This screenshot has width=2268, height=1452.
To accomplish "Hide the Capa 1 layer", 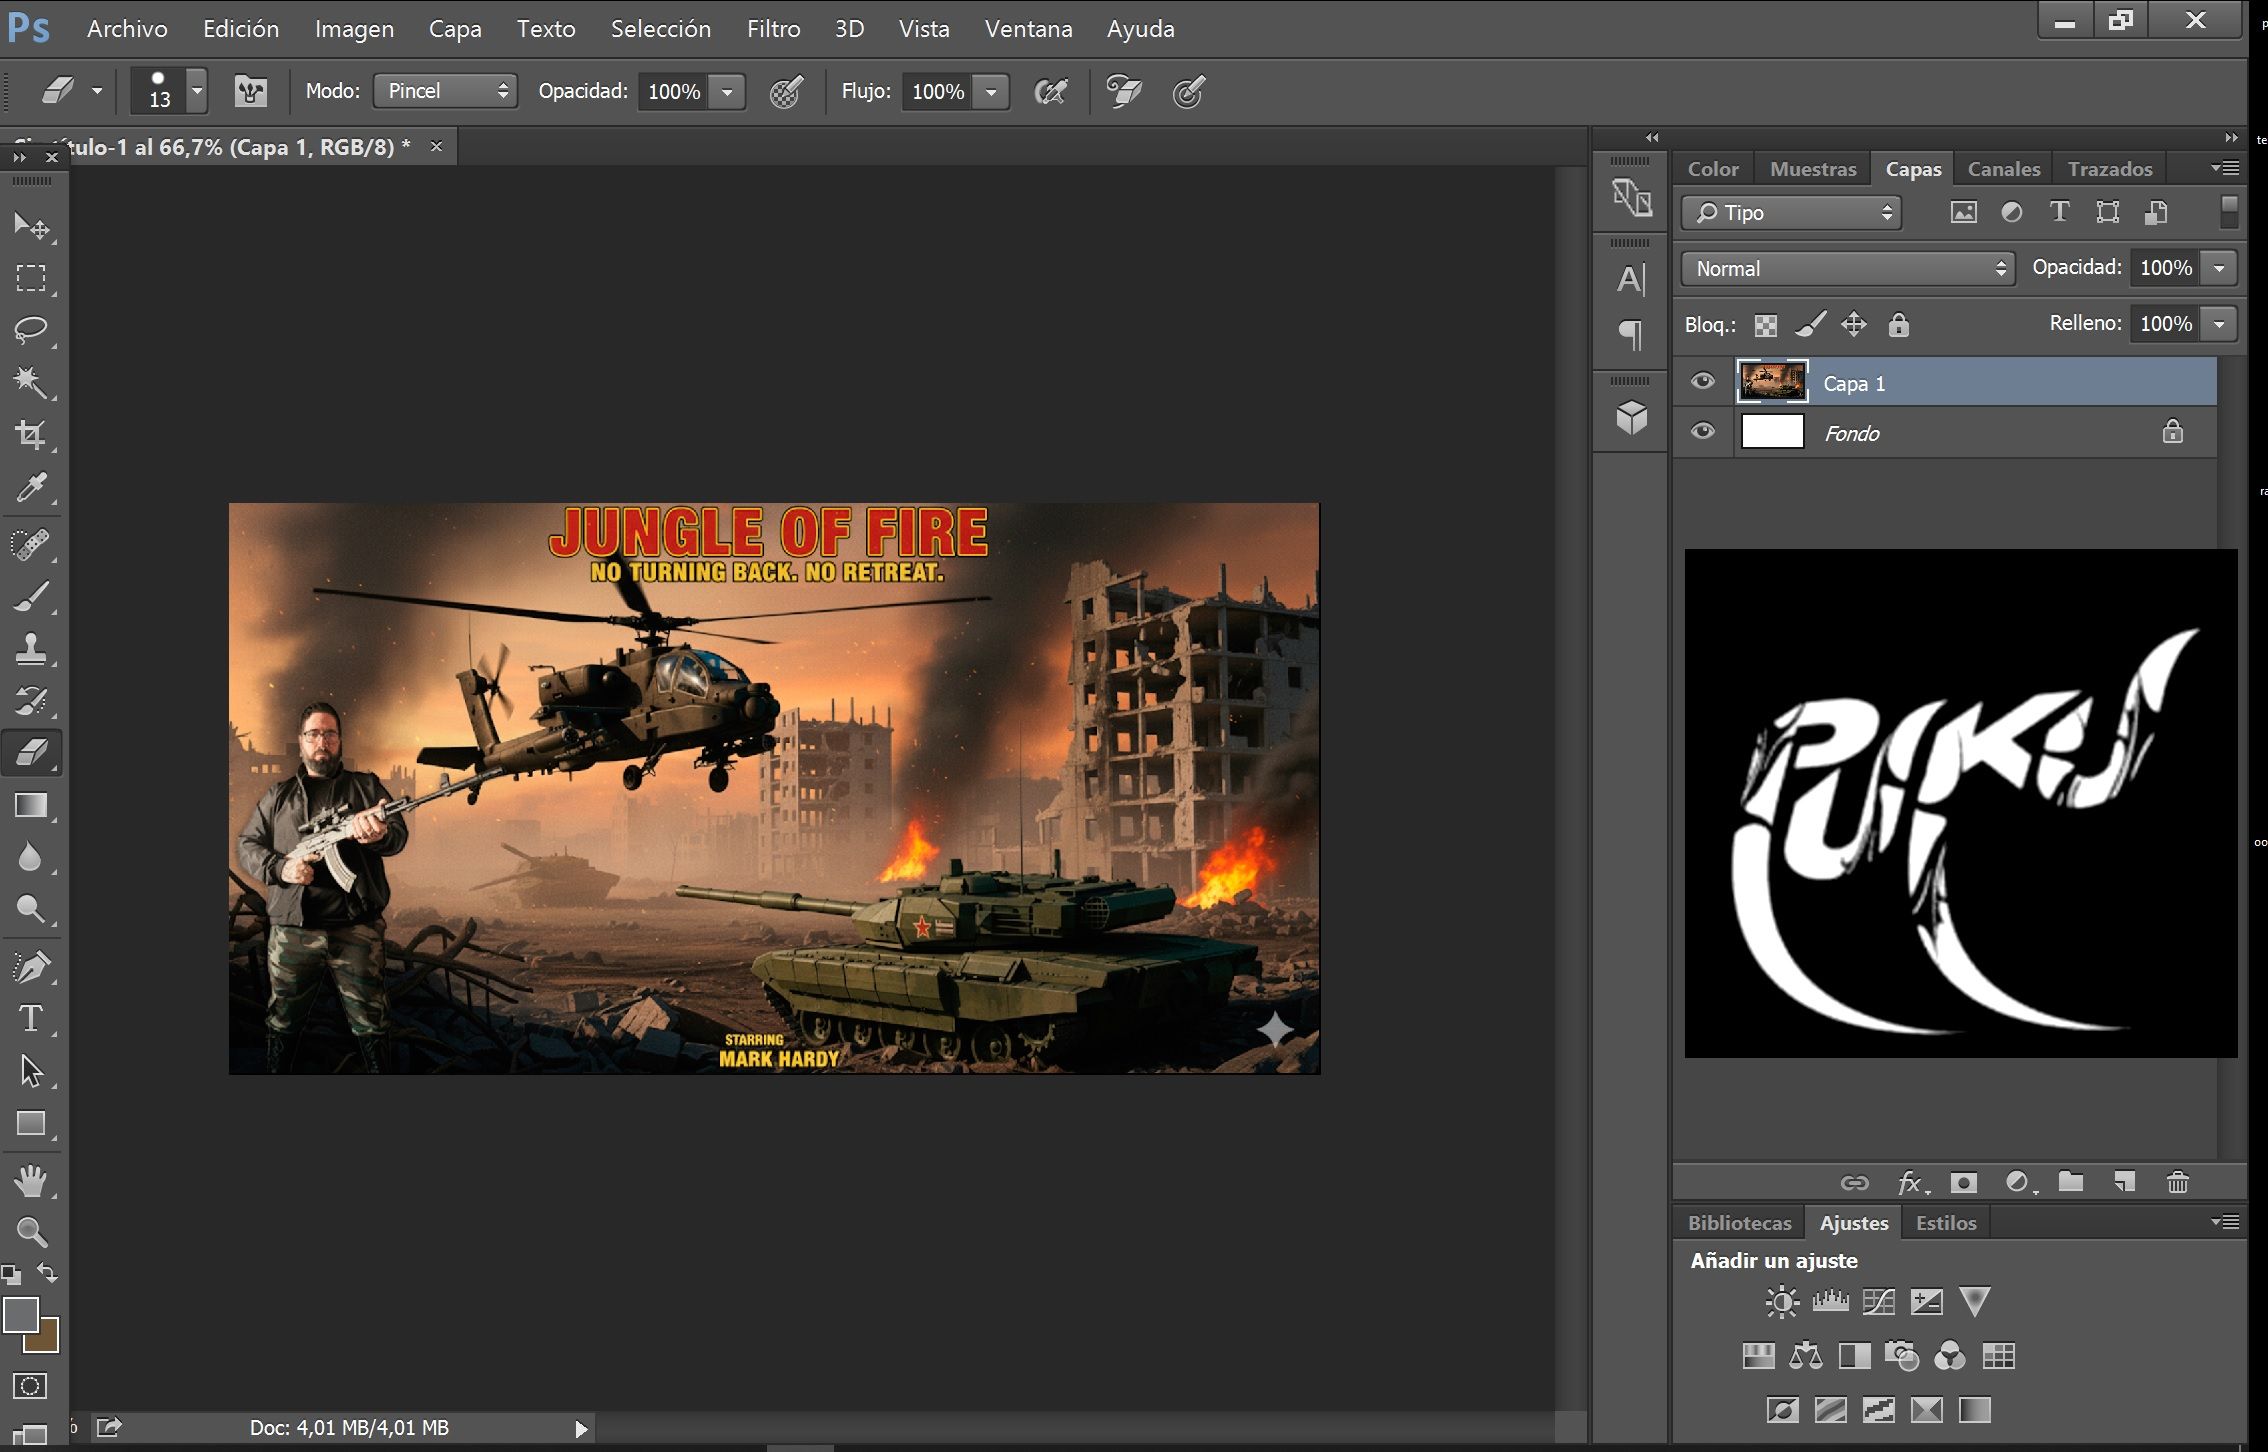I will click(1702, 382).
